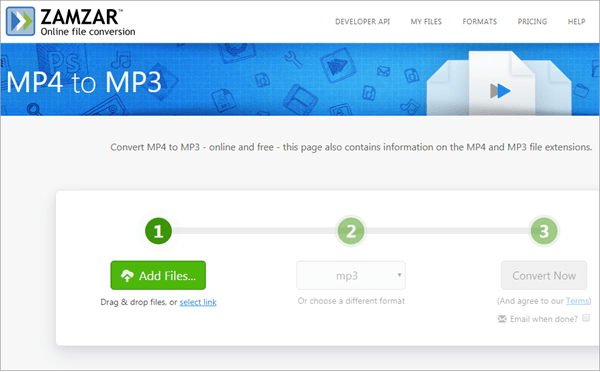Click the Zamzar logo icon
The height and width of the screenshot is (372, 600).
click(20, 21)
